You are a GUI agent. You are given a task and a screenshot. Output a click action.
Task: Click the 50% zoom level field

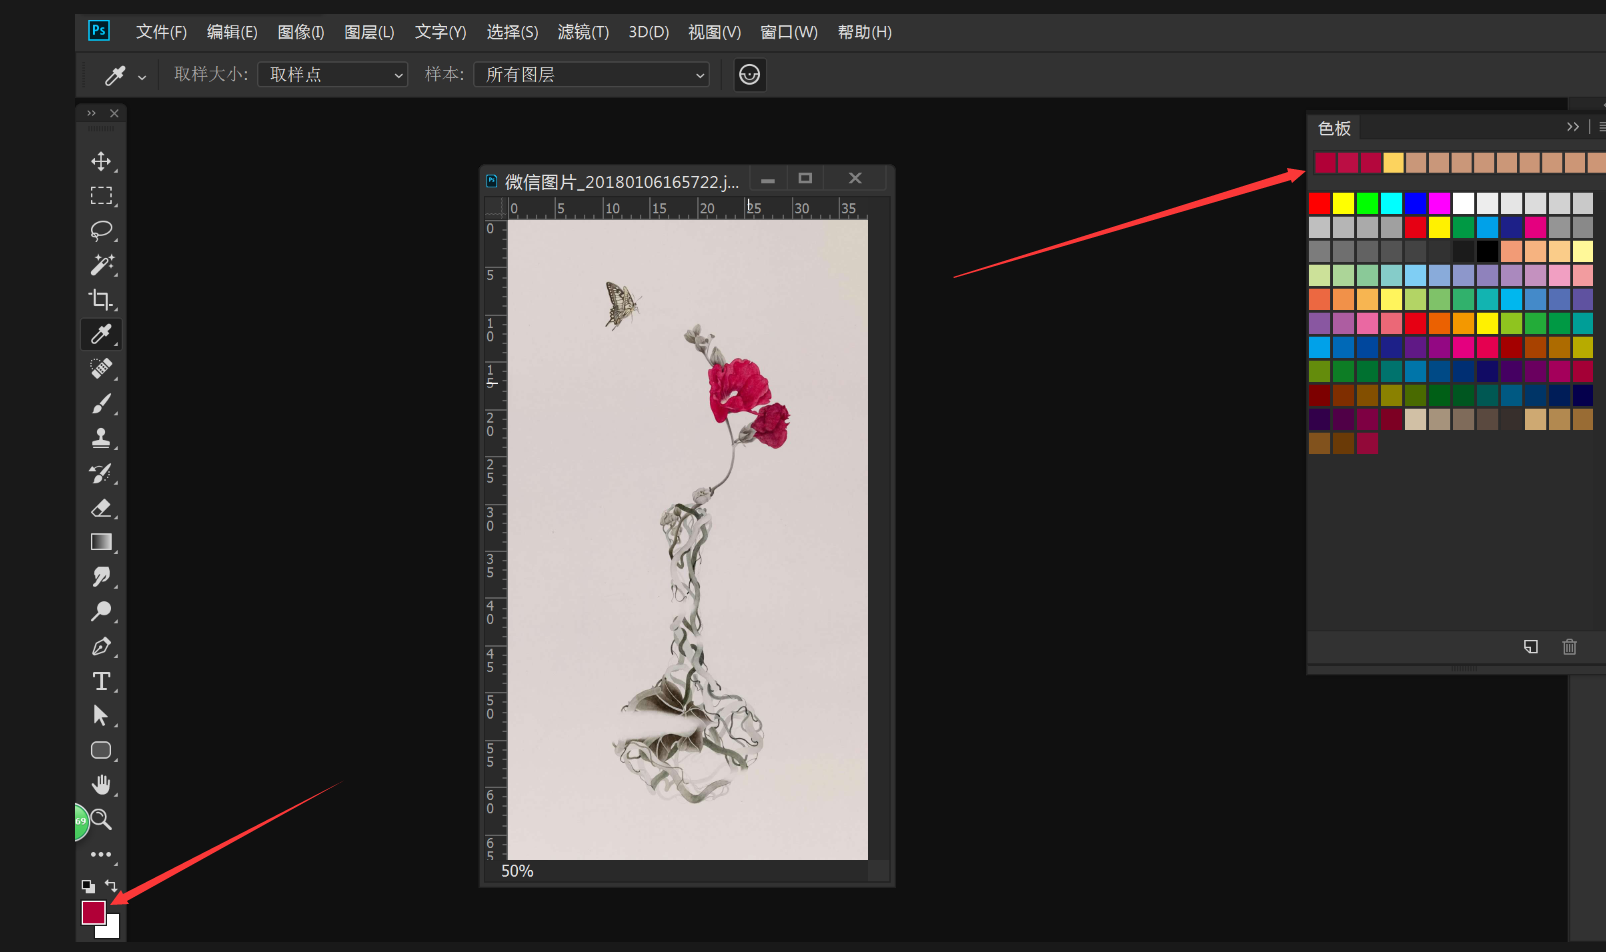[517, 871]
